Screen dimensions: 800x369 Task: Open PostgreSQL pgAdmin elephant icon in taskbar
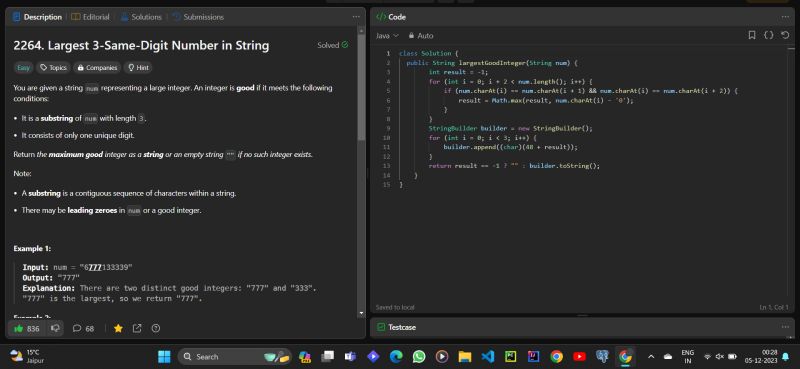pyautogui.click(x=603, y=356)
